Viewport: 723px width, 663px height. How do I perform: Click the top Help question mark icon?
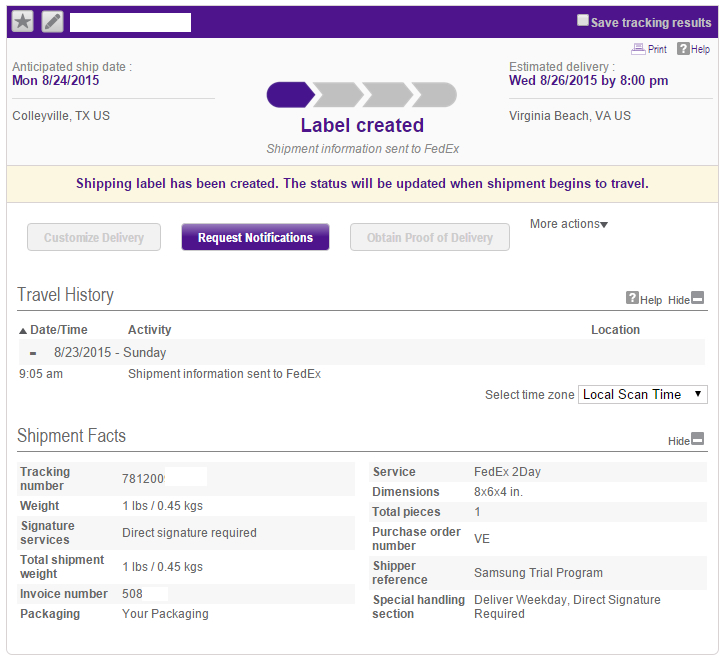[x=683, y=48]
